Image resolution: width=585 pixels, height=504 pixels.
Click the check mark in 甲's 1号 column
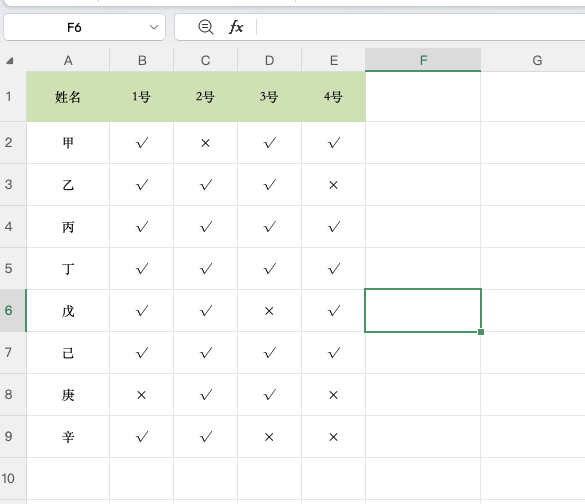tap(142, 143)
